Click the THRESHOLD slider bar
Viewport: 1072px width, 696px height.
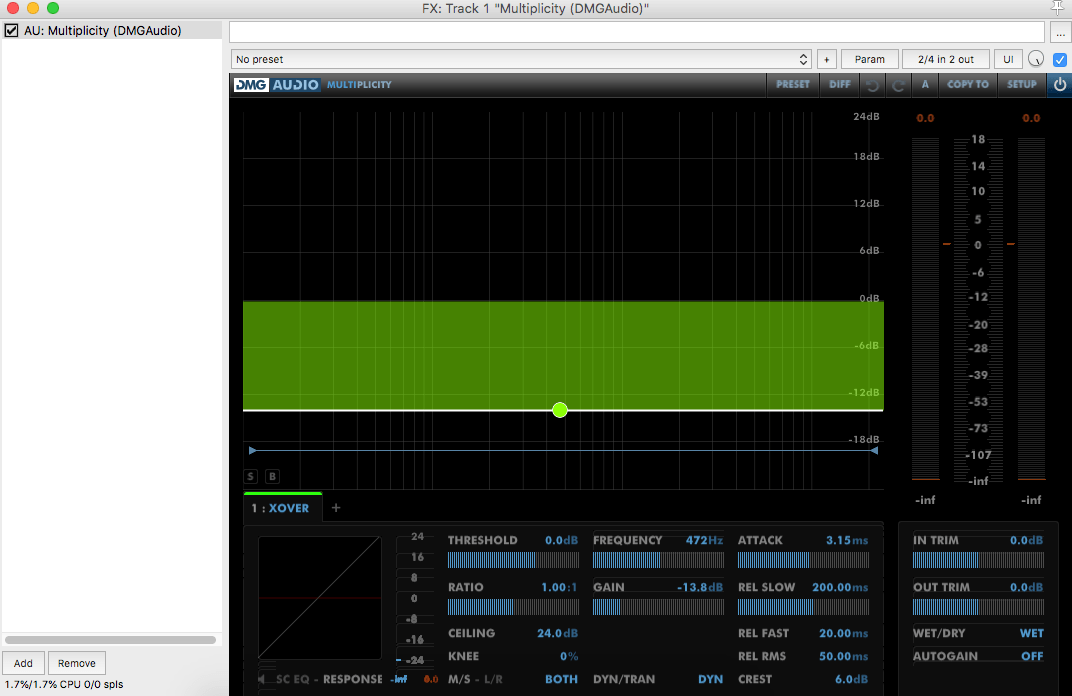coord(512,560)
